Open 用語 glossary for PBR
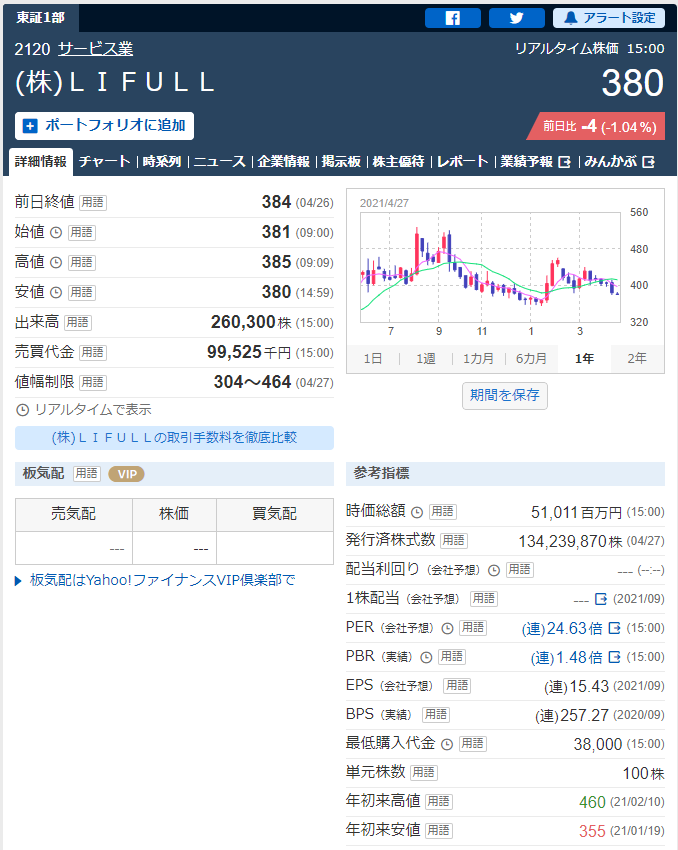The height and width of the screenshot is (850, 678). [x=452, y=657]
